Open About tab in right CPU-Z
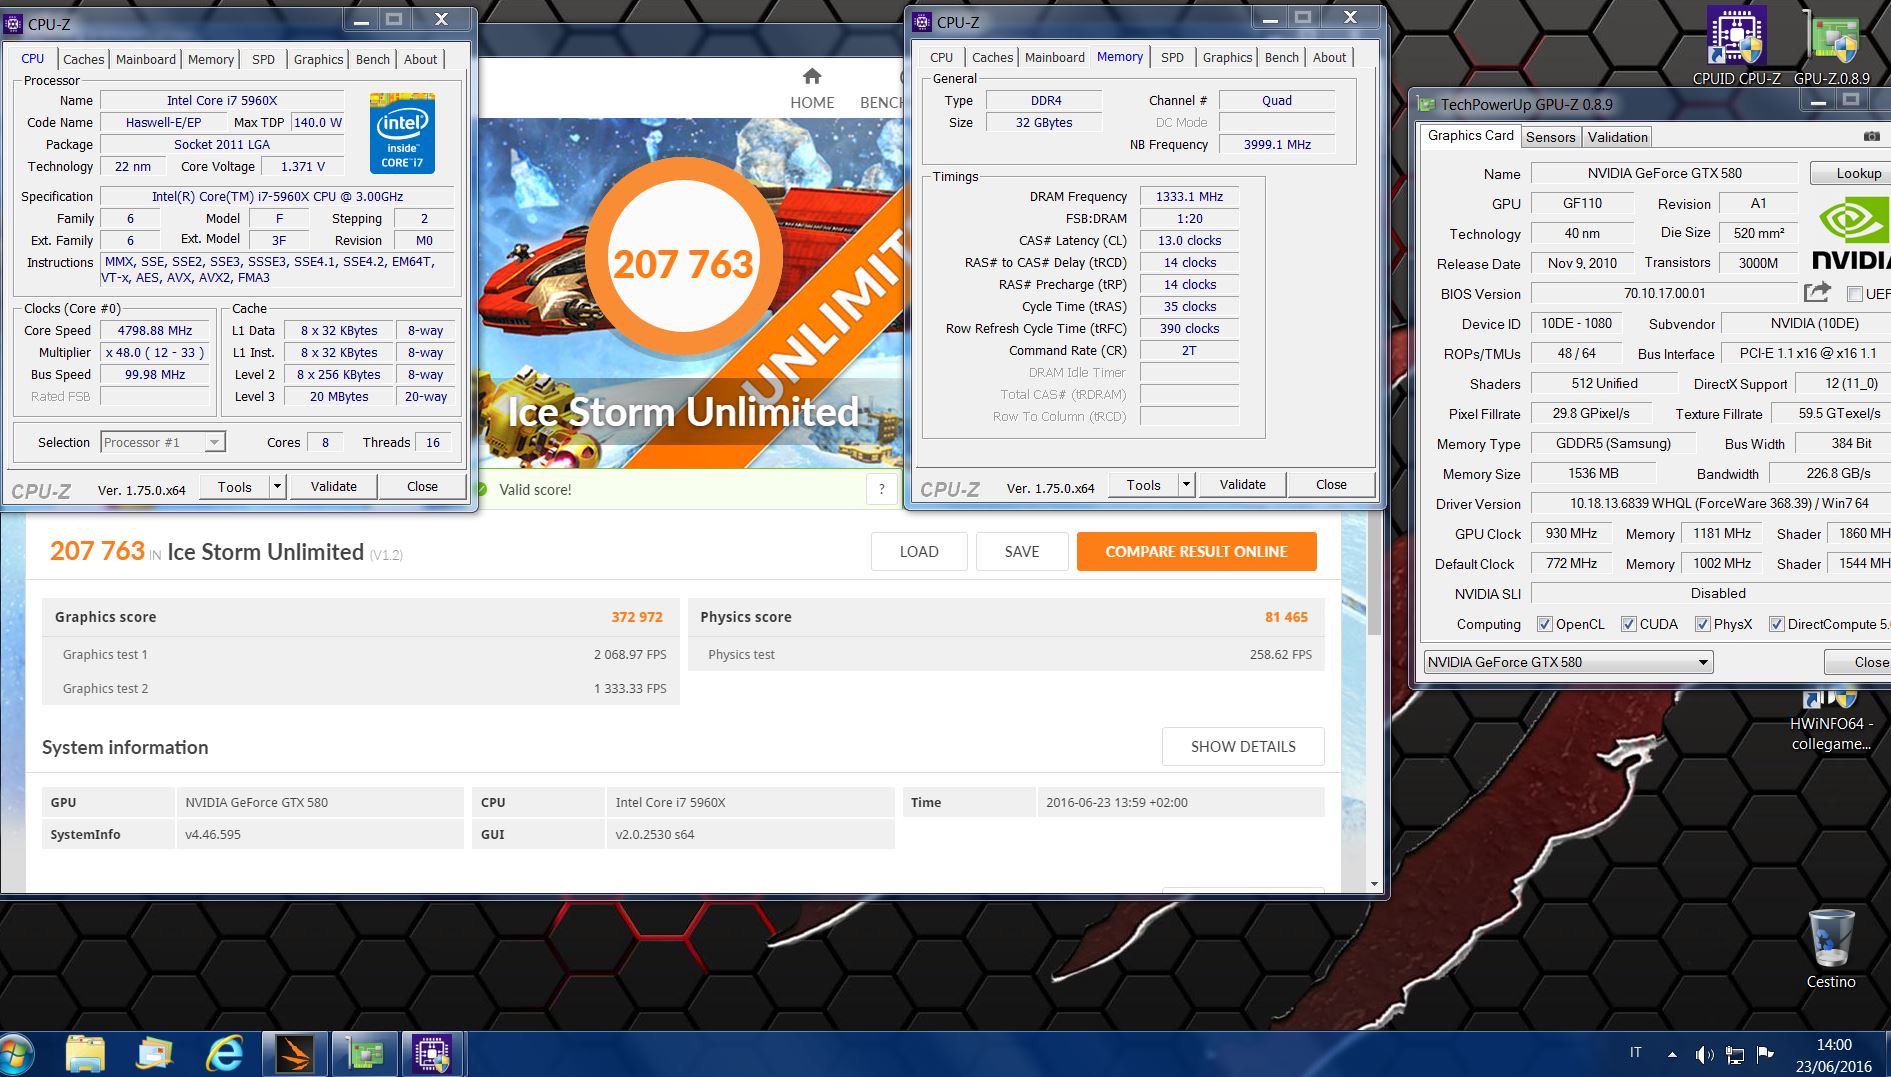Viewport: 1891px width, 1077px height. point(1329,57)
